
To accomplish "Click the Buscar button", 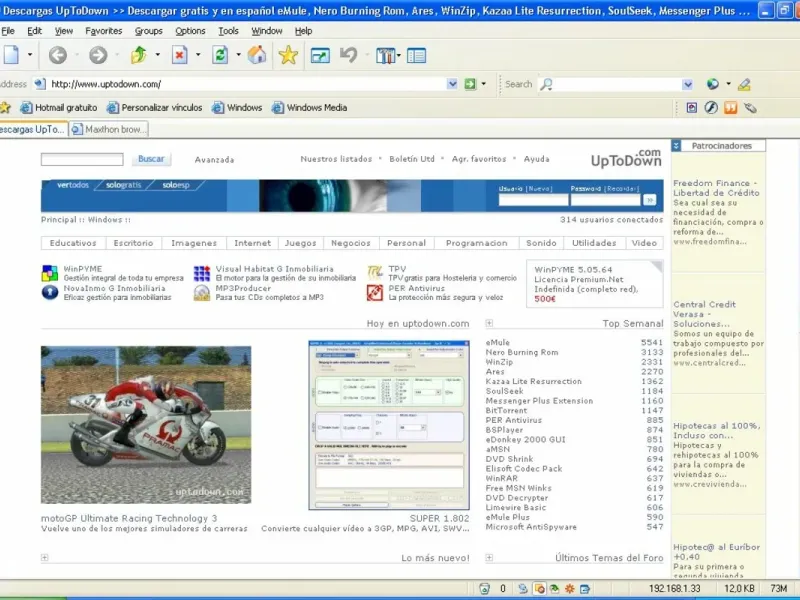I will (151, 159).
